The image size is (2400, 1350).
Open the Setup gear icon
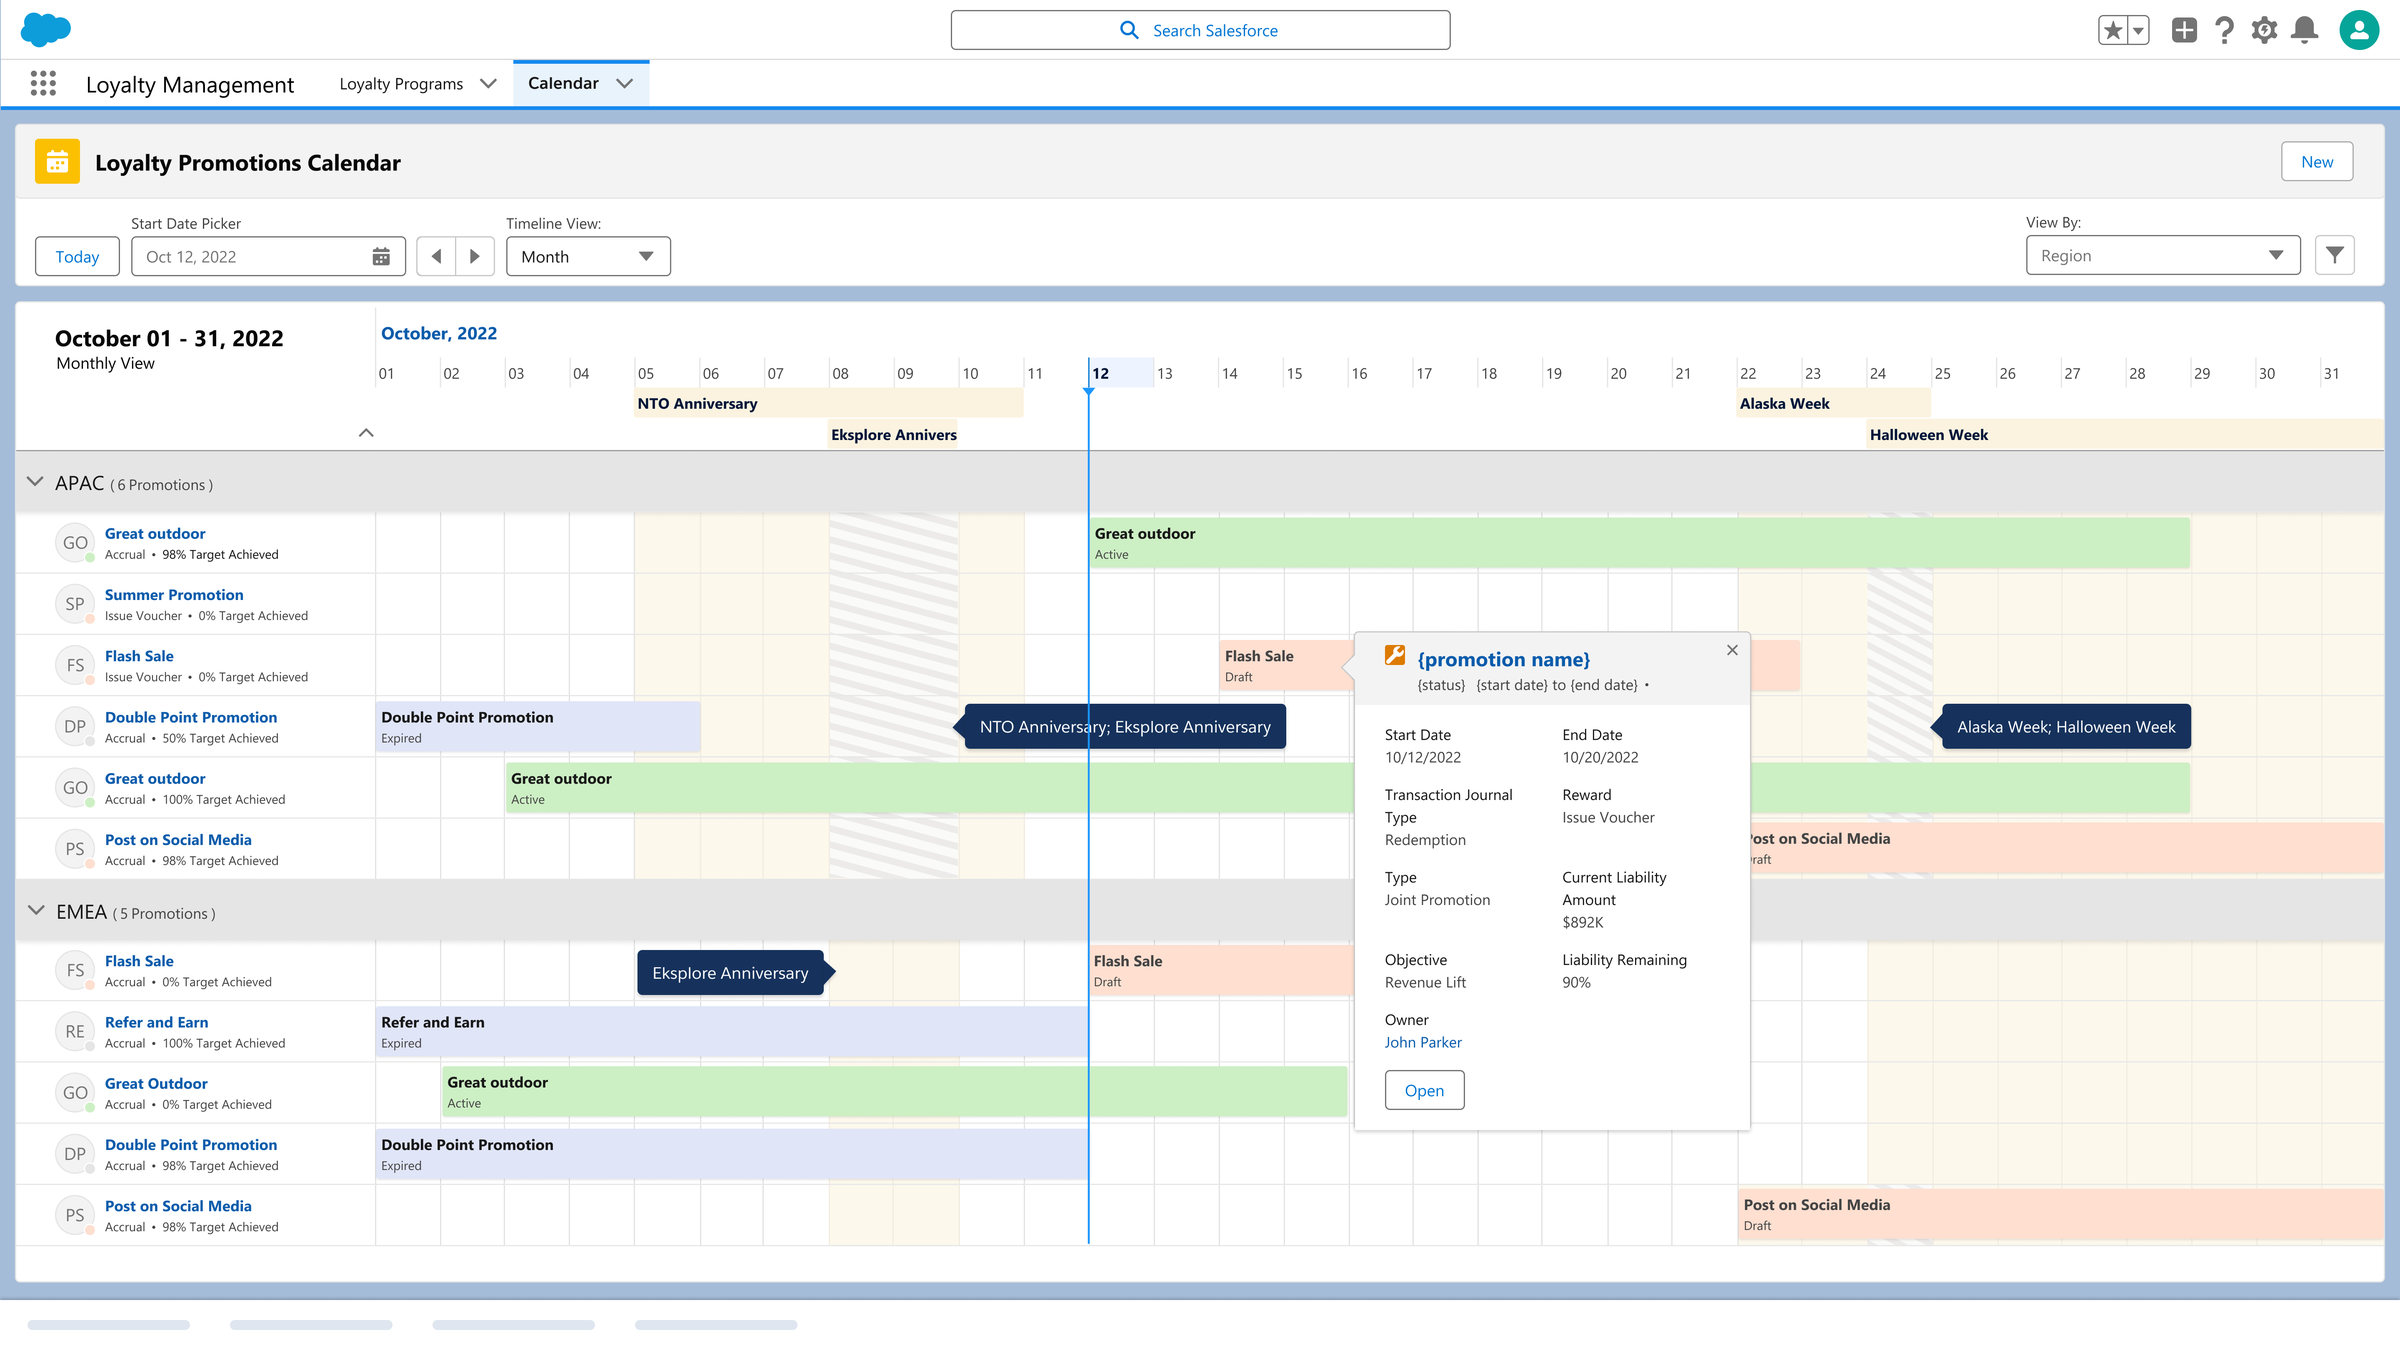tap(2264, 30)
